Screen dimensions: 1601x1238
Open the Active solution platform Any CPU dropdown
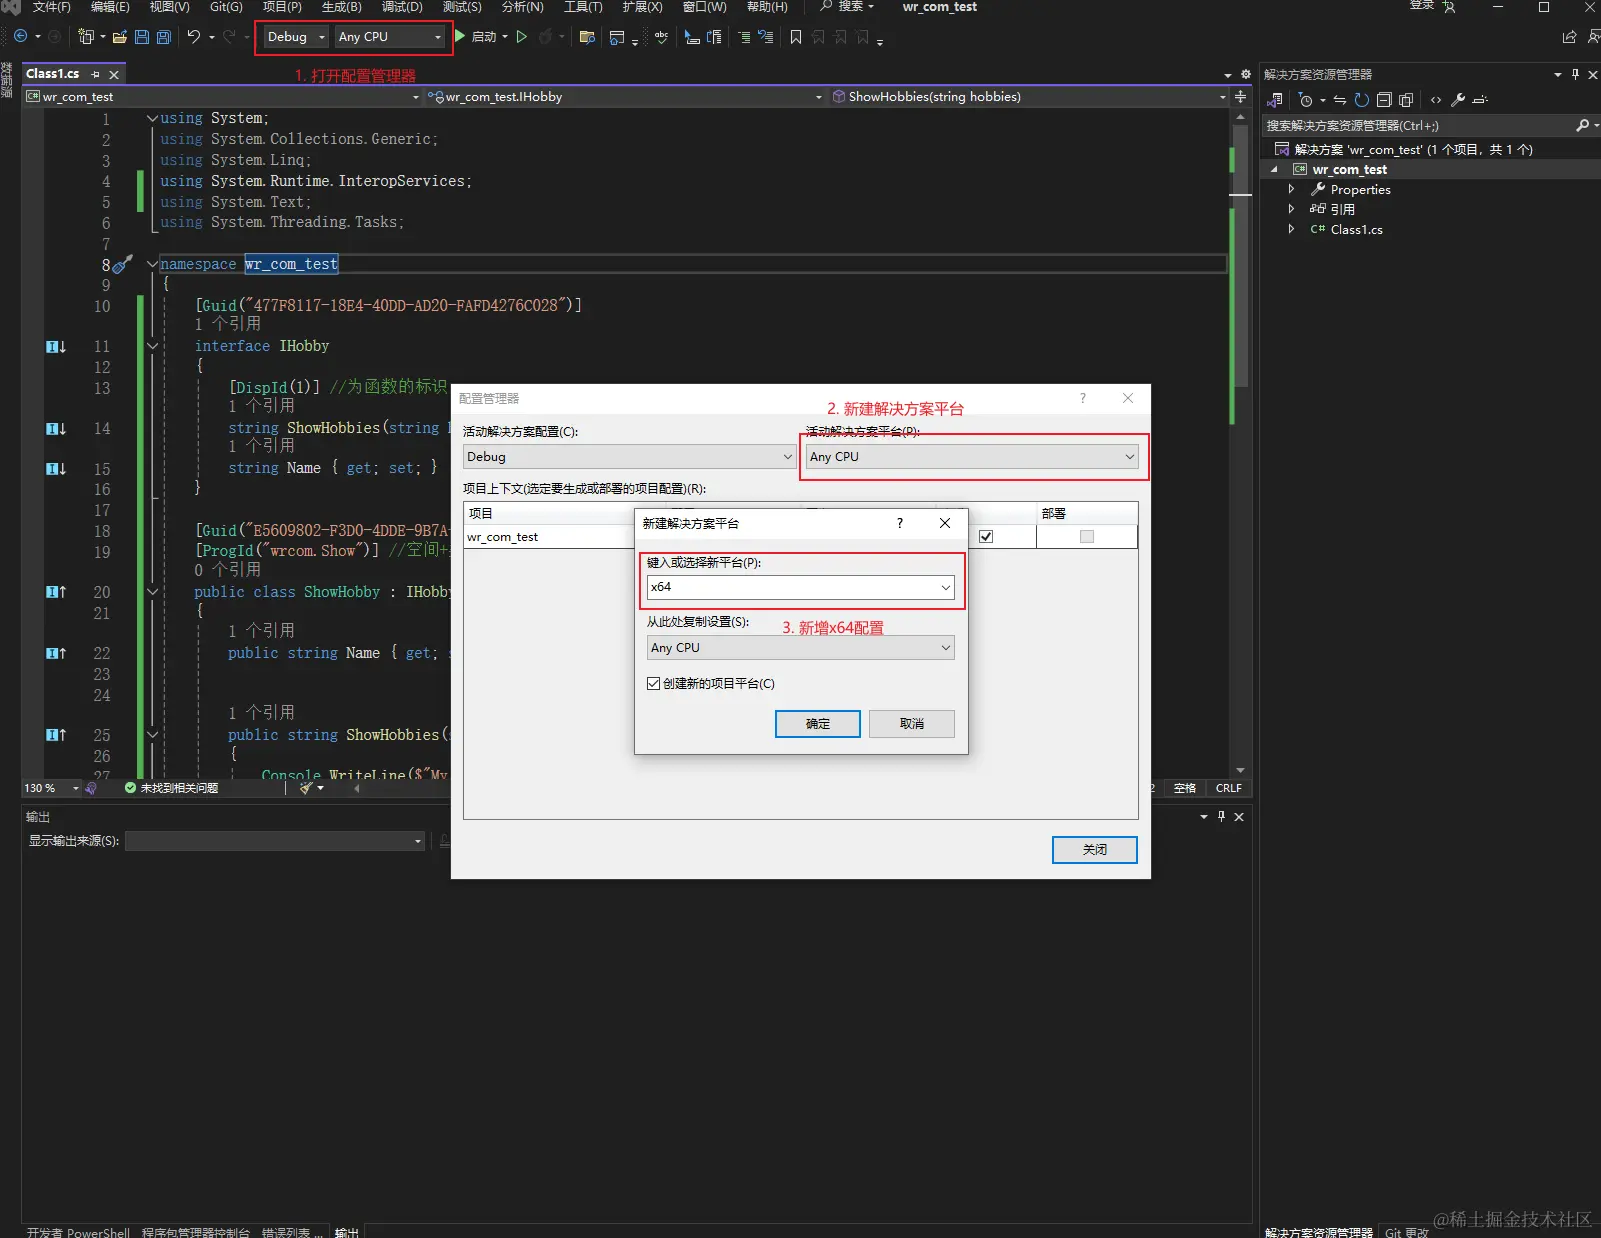(x=972, y=456)
